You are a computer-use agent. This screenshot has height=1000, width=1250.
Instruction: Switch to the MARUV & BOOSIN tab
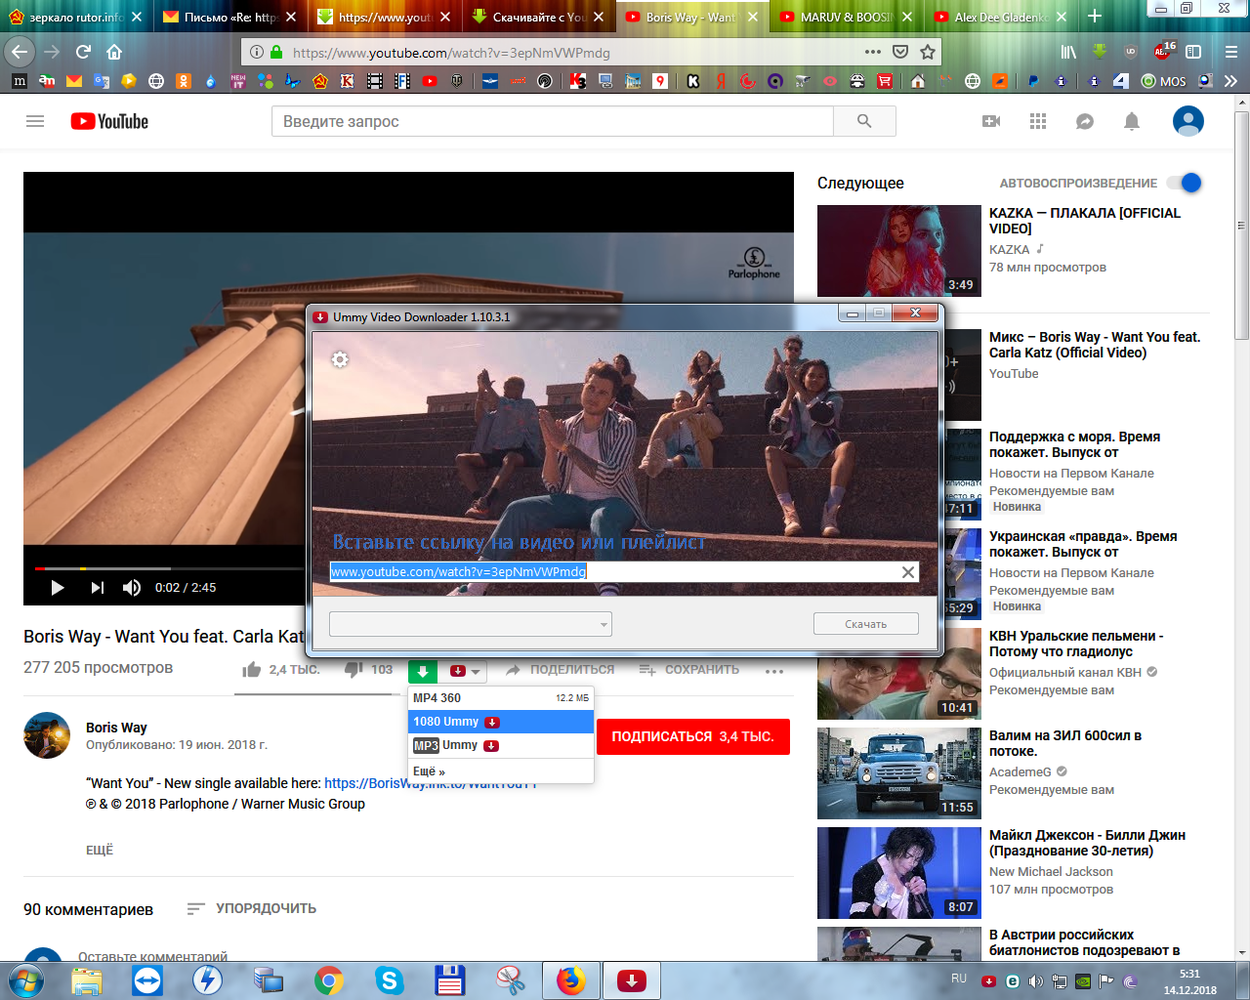tap(845, 17)
